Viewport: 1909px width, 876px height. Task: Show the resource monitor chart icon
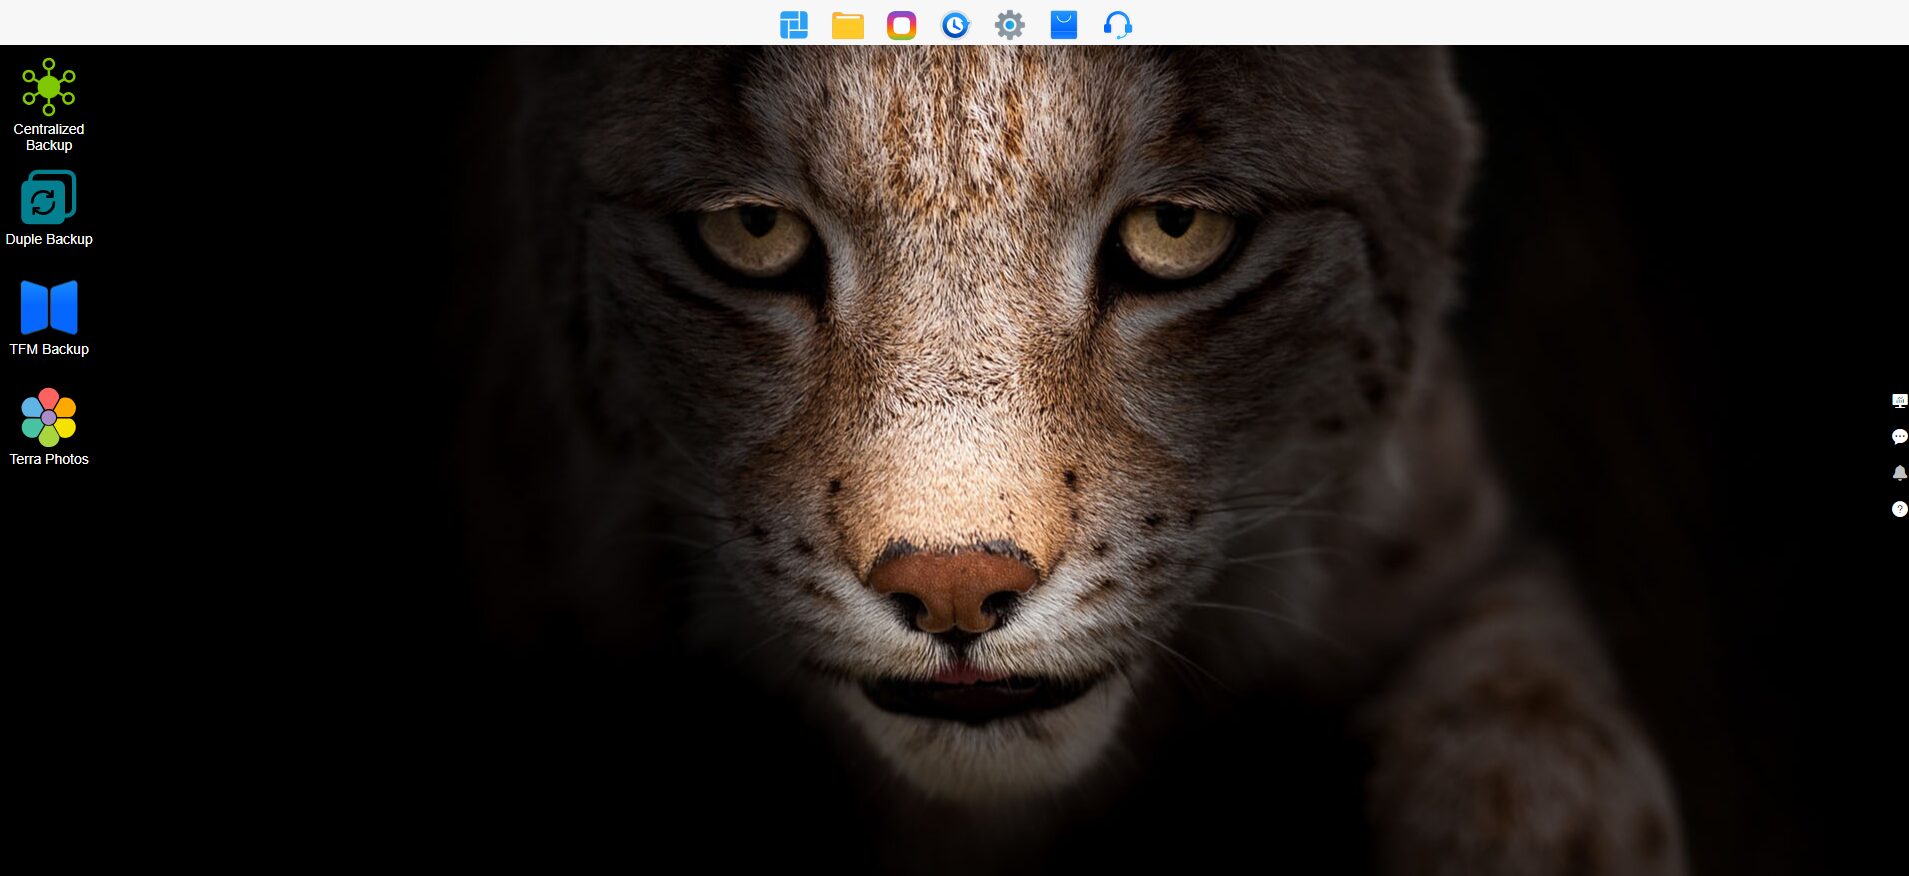(1899, 401)
